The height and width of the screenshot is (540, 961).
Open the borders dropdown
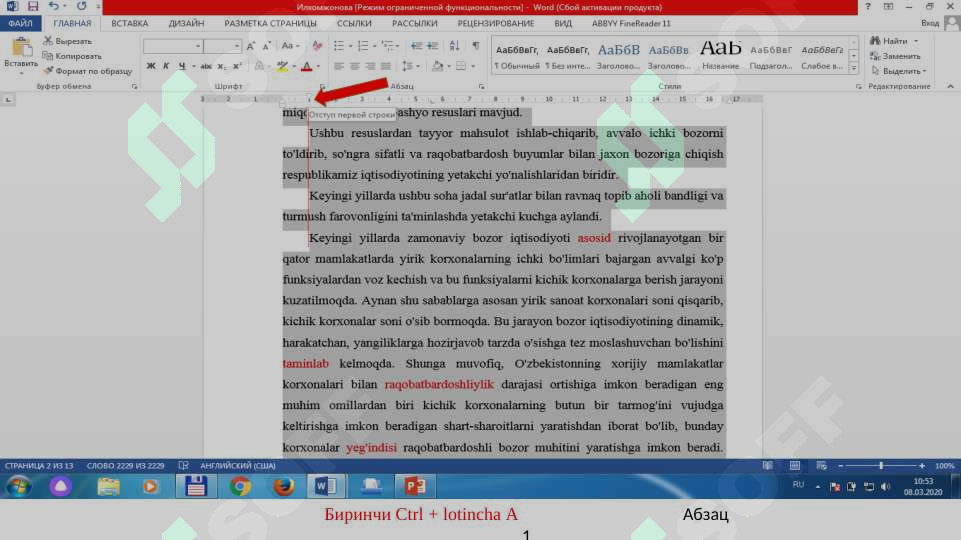click(472, 66)
